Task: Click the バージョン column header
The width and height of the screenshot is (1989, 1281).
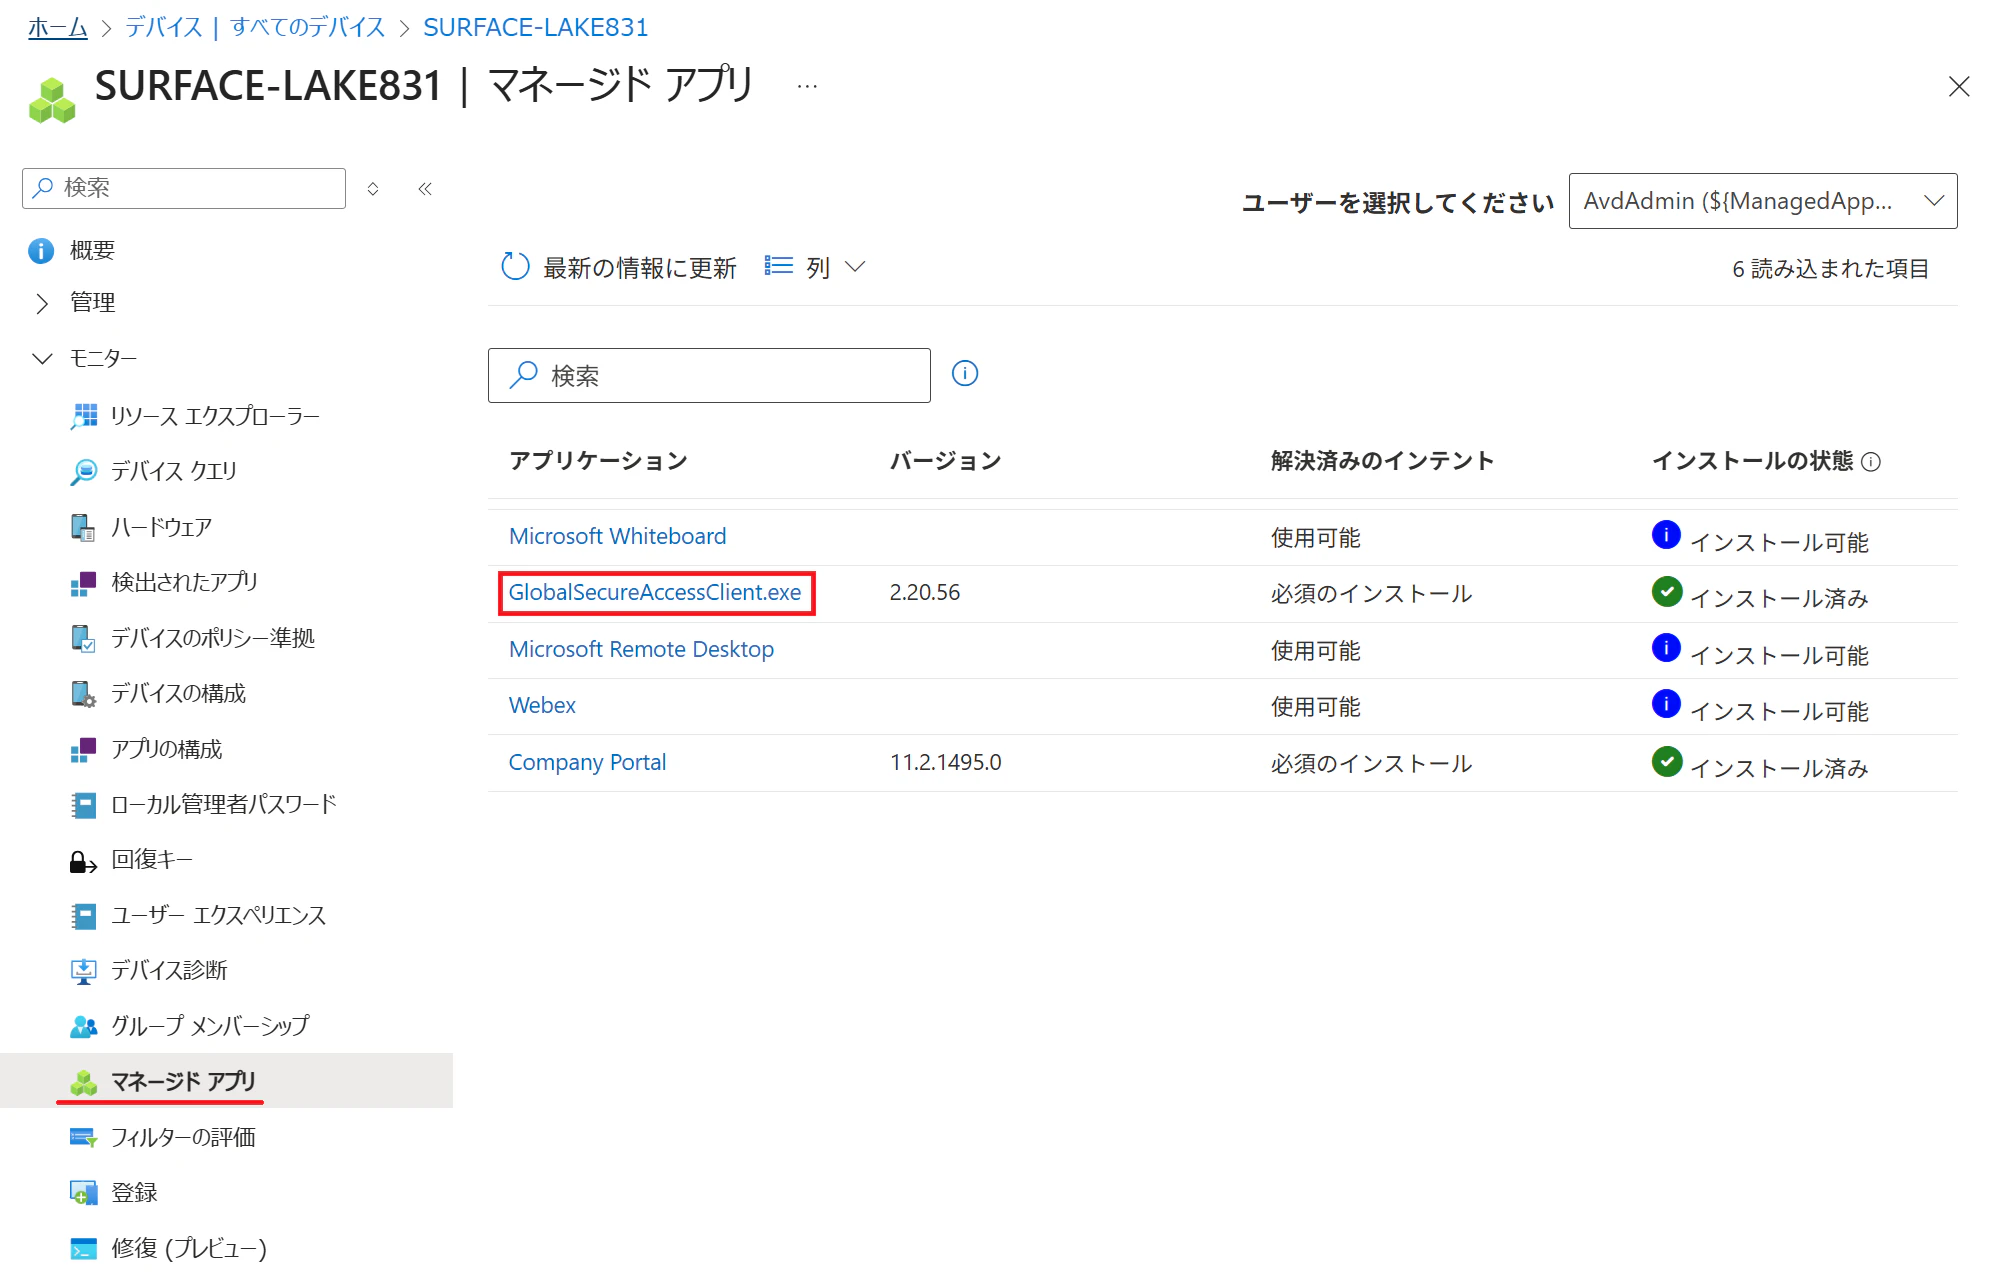Action: pyautogui.click(x=946, y=461)
